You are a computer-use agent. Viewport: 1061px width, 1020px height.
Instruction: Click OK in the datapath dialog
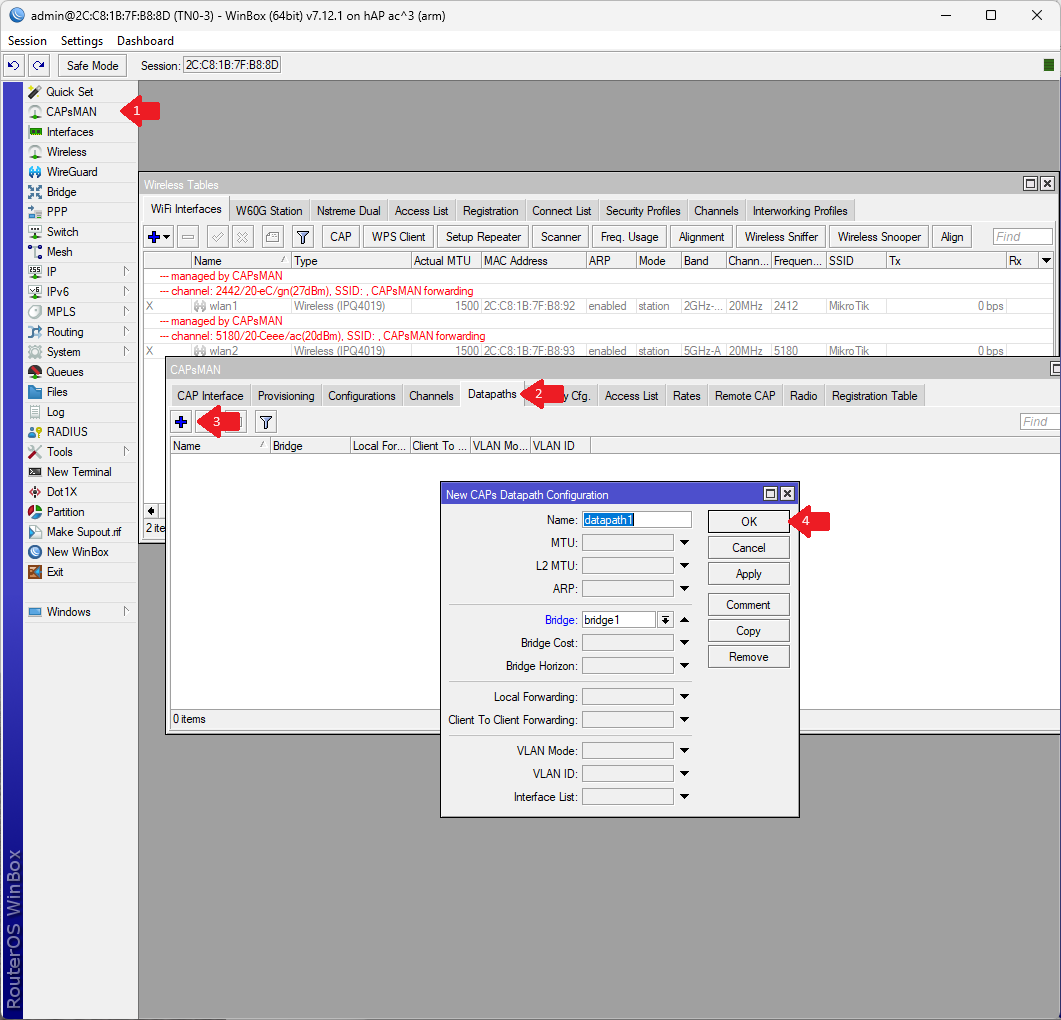click(748, 521)
